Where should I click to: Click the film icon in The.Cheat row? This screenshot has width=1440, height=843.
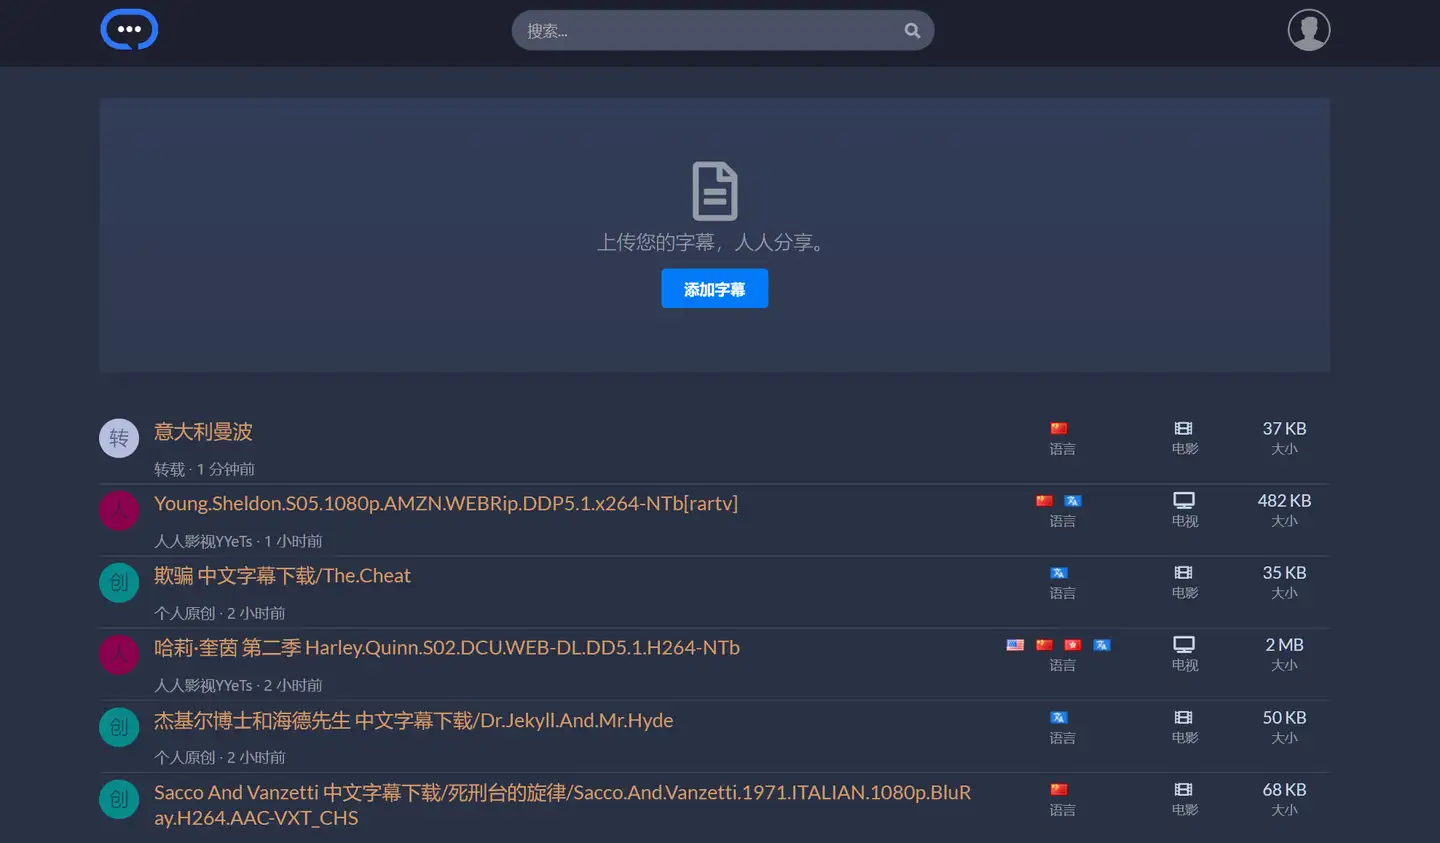(1184, 572)
